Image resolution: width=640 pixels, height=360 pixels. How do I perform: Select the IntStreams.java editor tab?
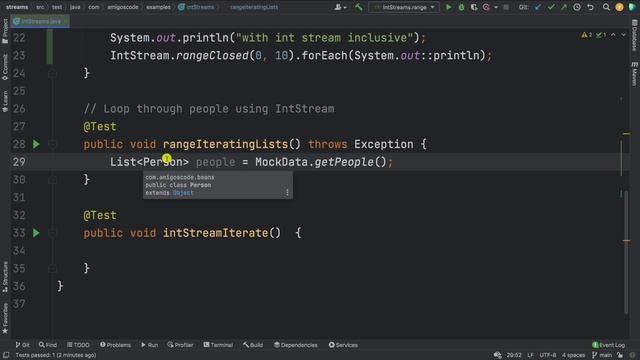[40, 21]
